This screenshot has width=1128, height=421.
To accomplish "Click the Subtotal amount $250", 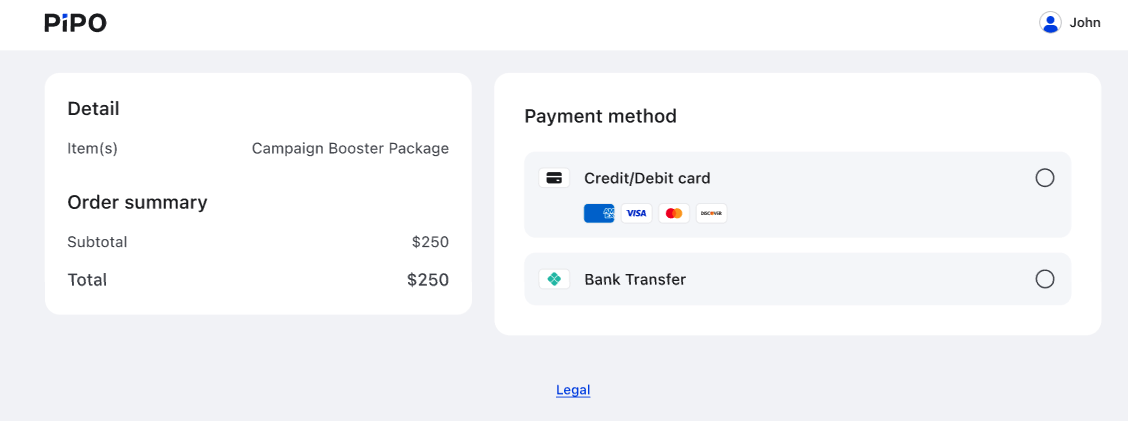I will click(x=430, y=242).
